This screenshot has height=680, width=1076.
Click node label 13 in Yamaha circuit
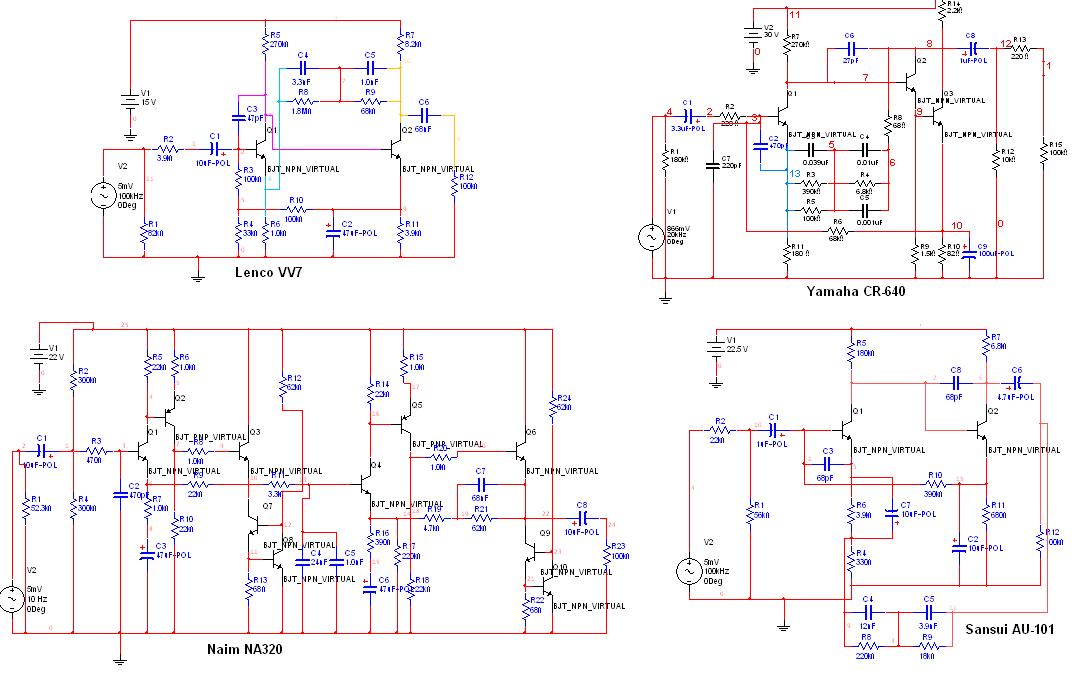tap(795, 174)
